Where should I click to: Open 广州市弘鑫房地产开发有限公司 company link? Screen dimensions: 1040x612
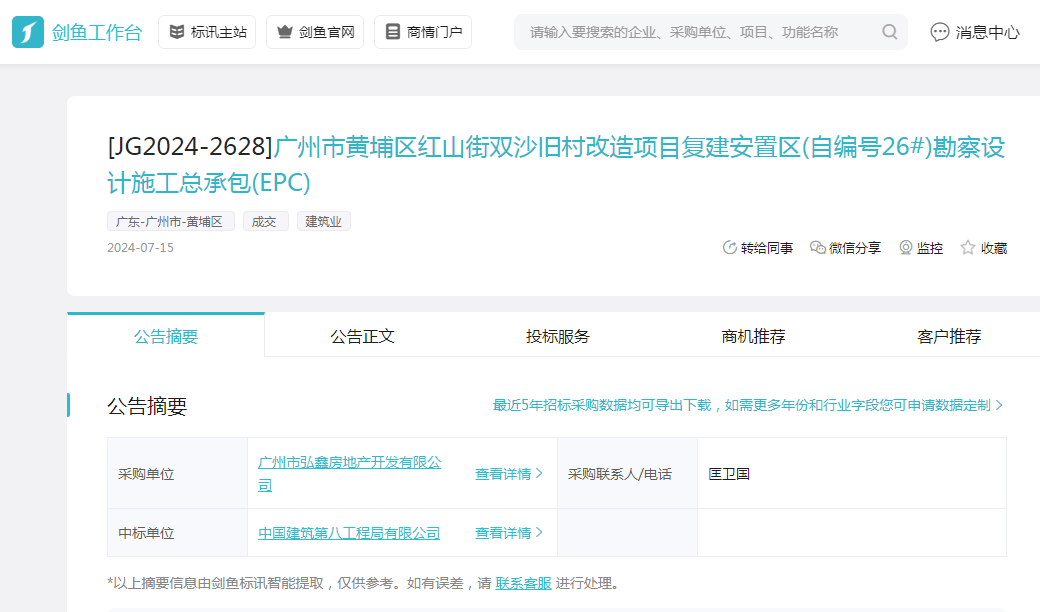[x=350, y=473]
